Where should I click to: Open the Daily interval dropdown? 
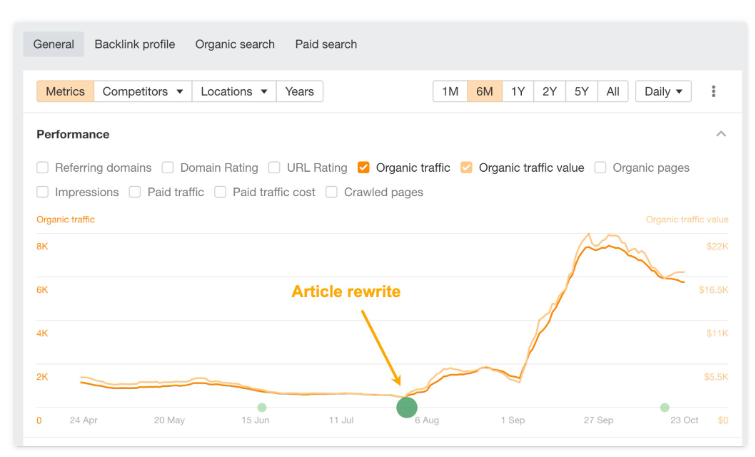coord(663,91)
